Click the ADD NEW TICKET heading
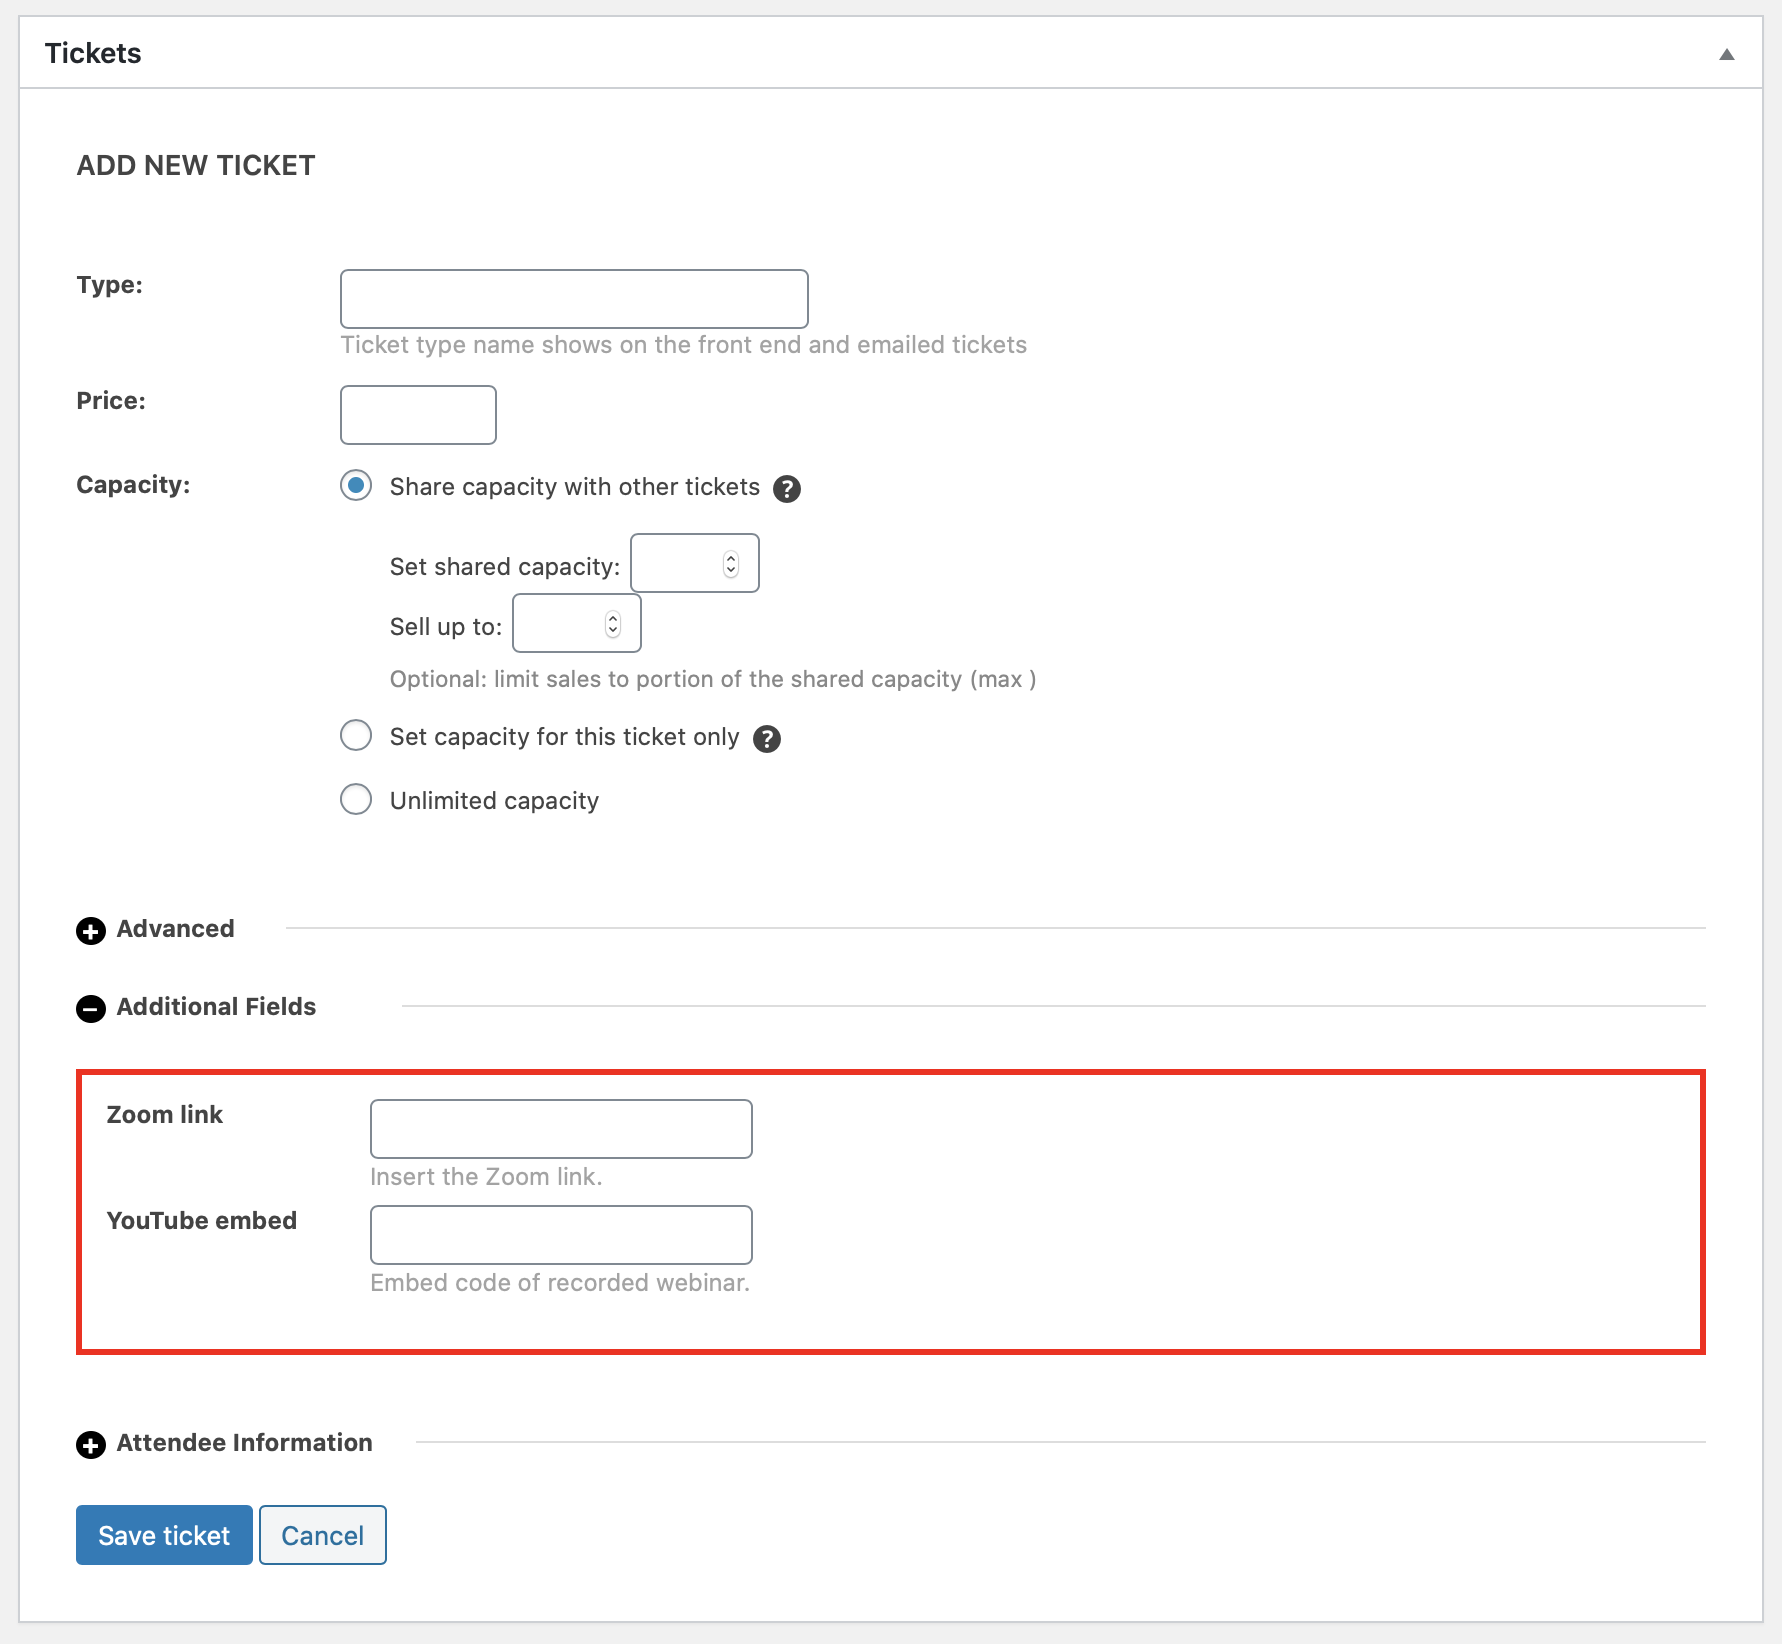 click(x=196, y=165)
